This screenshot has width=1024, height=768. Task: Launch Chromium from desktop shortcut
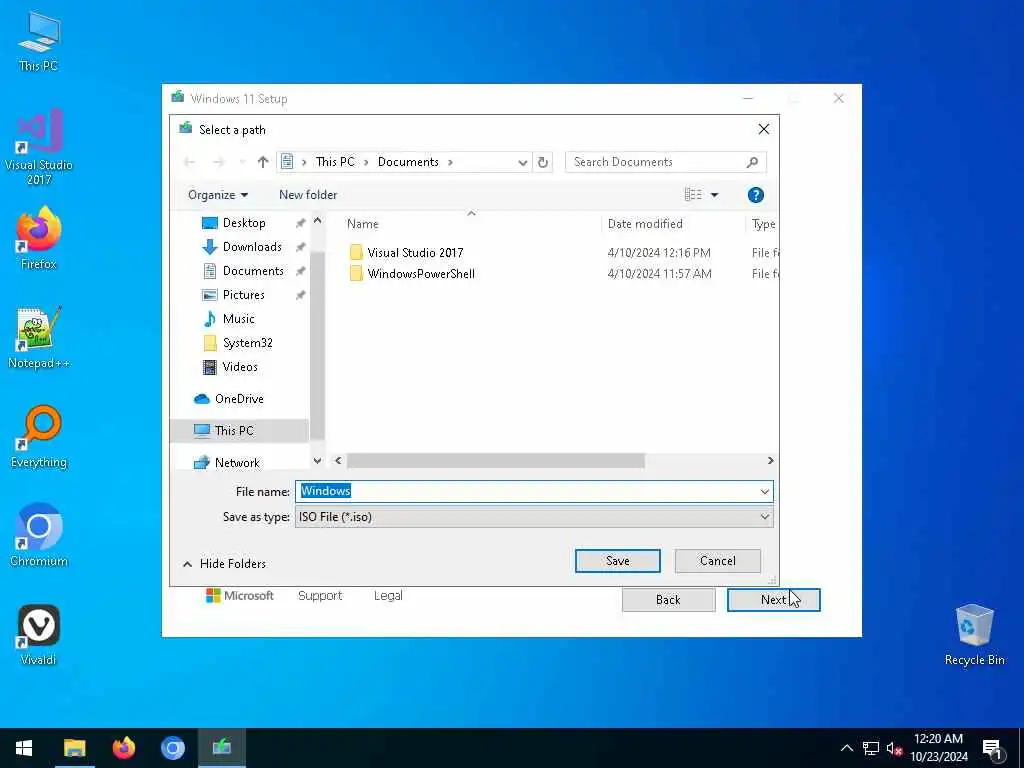click(x=39, y=536)
